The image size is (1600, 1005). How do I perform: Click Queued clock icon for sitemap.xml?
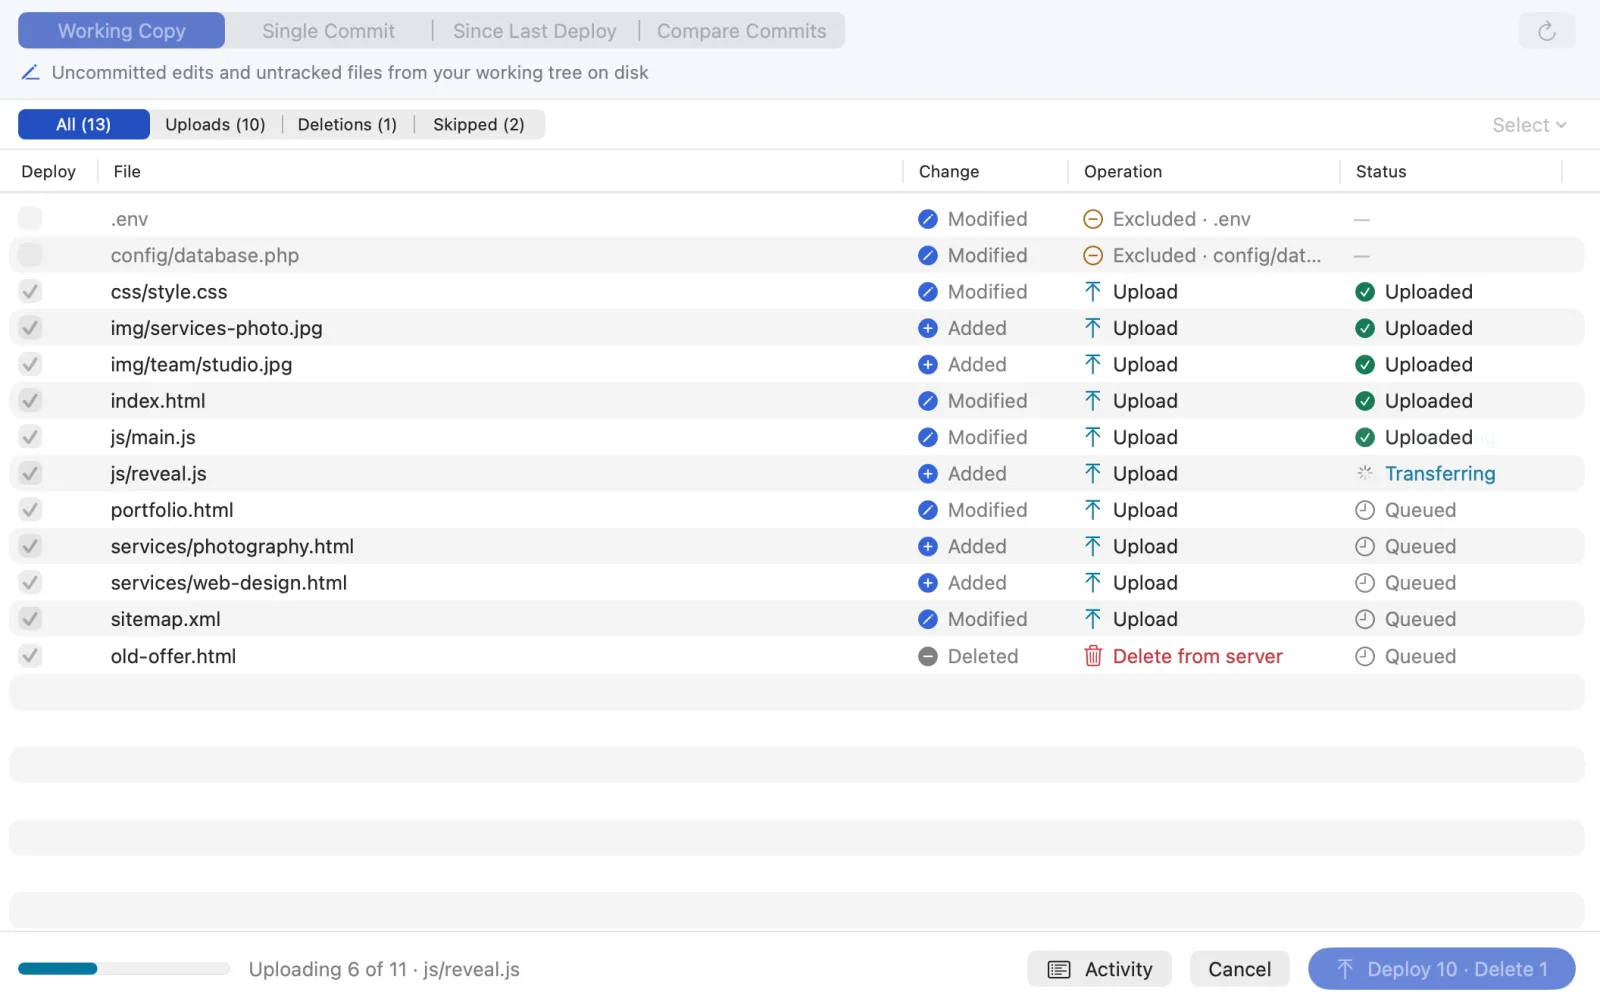pyautogui.click(x=1365, y=619)
